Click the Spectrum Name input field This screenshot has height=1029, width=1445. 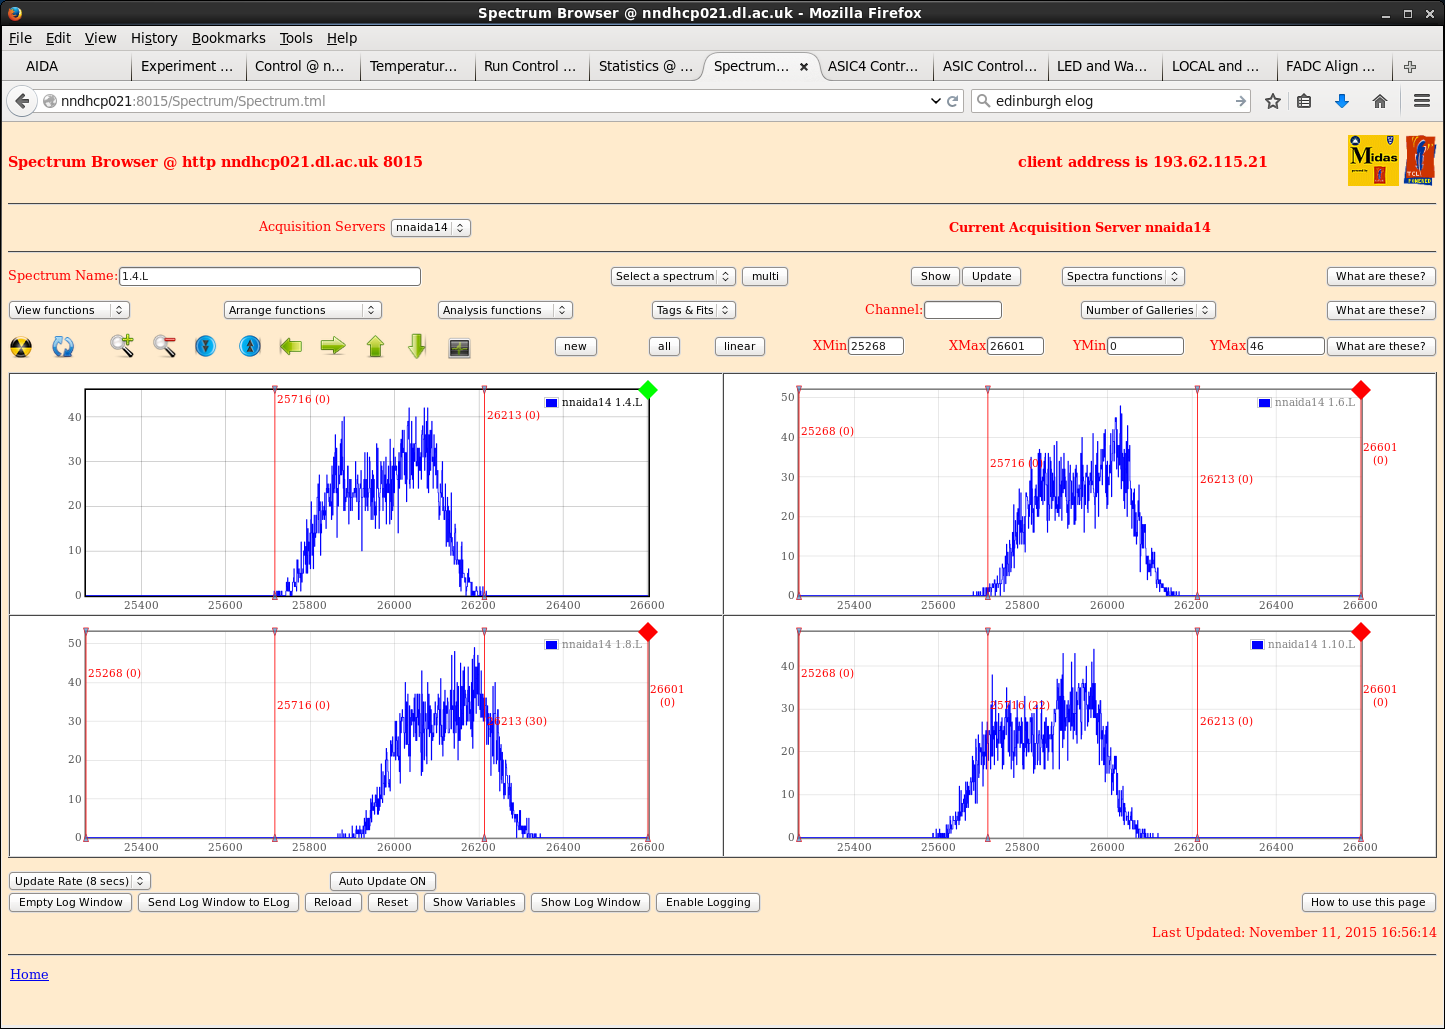pyautogui.click(x=269, y=276)
